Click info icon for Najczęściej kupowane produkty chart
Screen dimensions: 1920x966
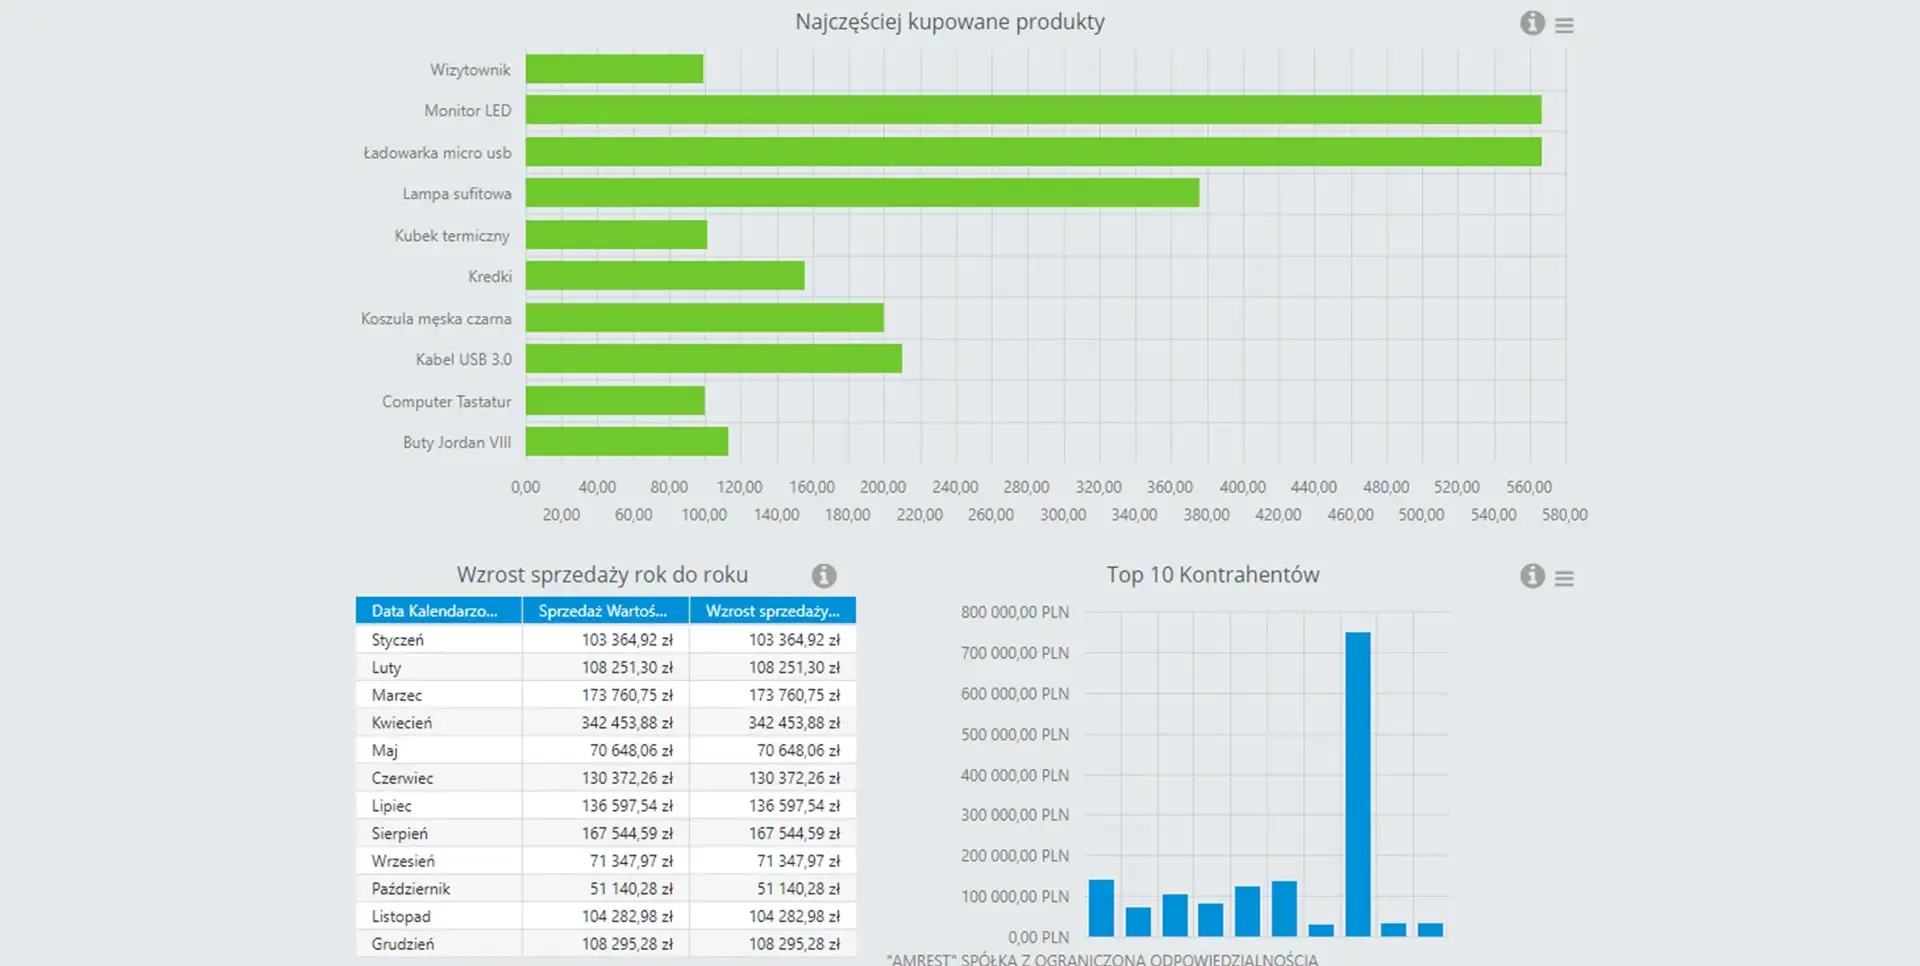[1532, 23]
